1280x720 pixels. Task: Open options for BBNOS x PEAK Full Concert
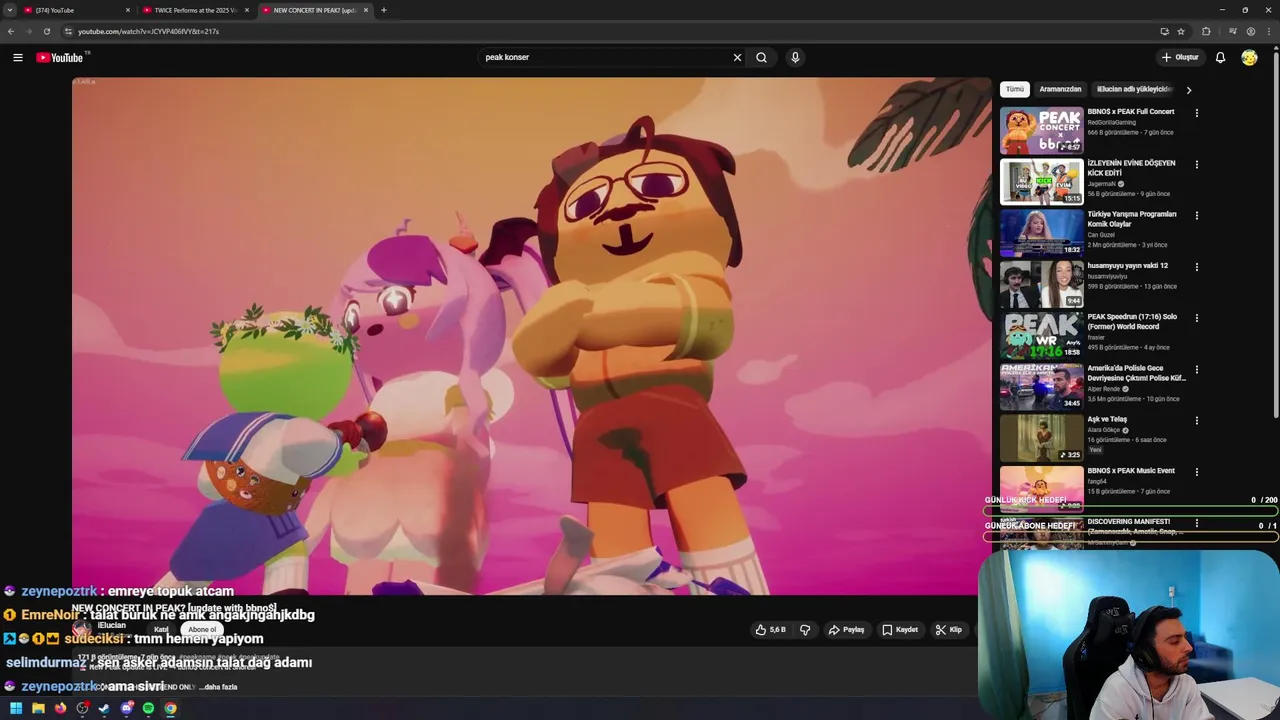coord(1196,113)
